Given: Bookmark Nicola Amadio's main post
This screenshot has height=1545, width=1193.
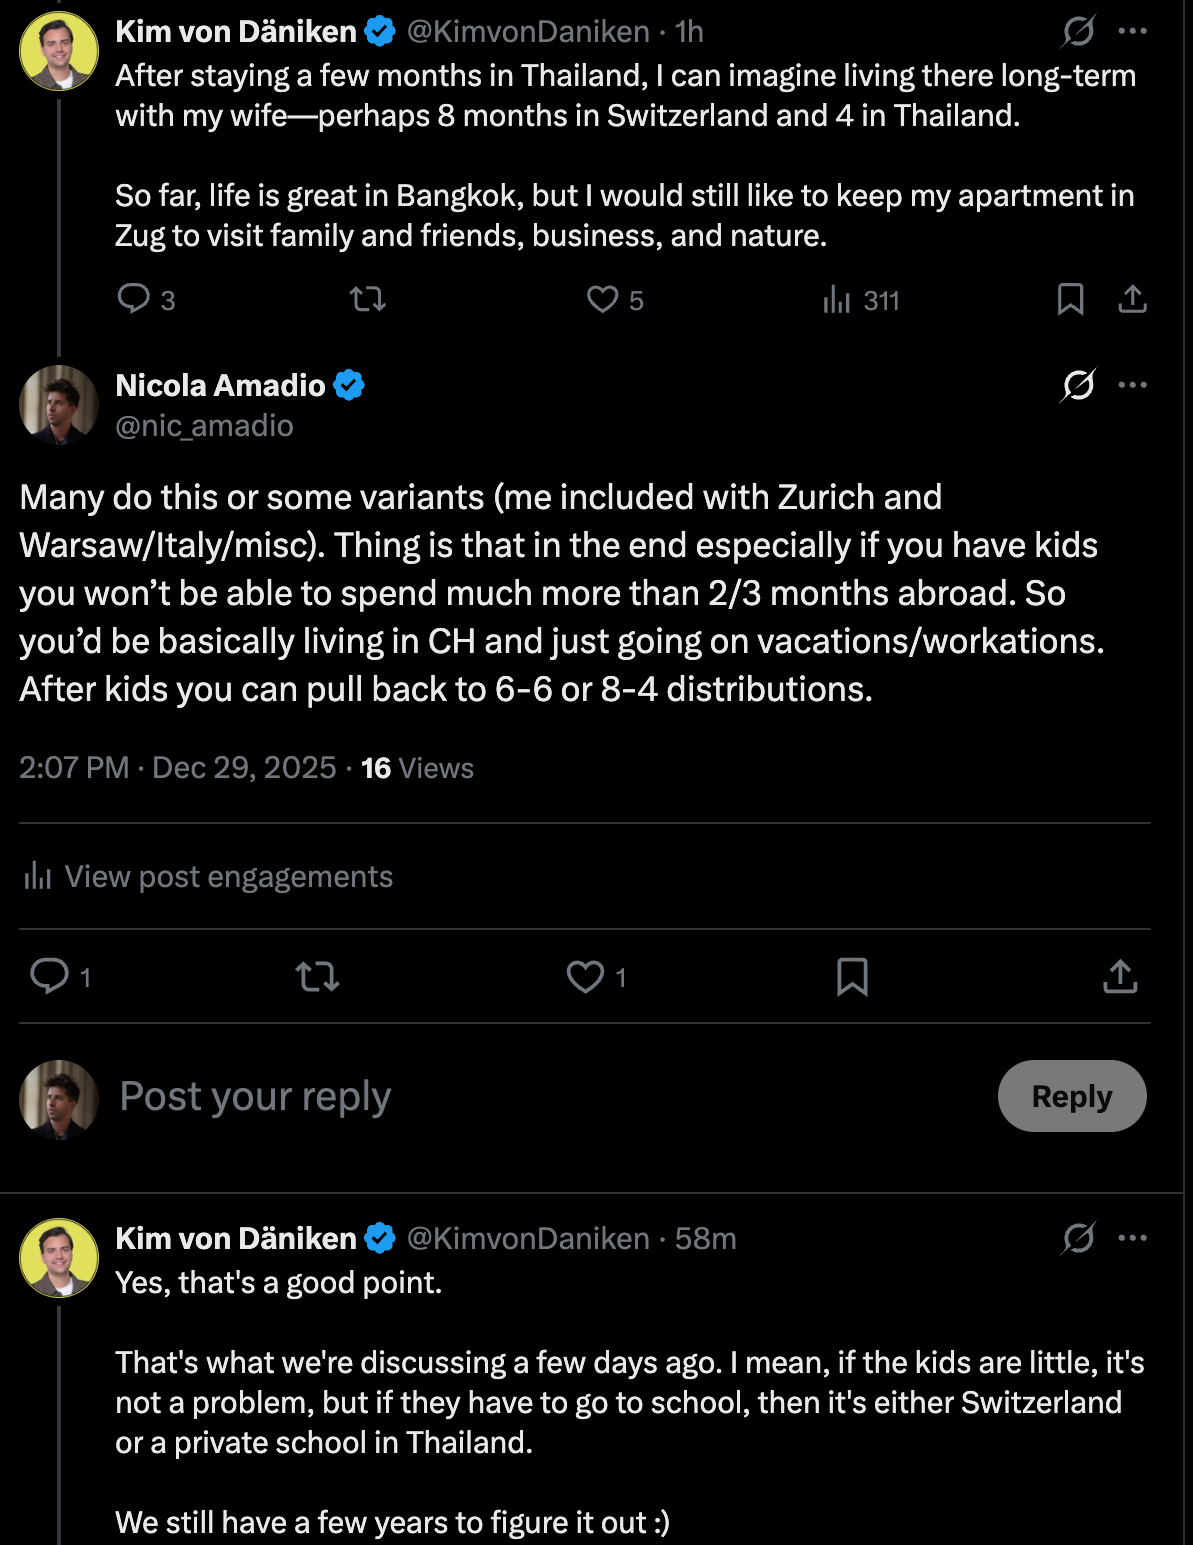Looking at the screenshot, I should click(x=852, y=976).
